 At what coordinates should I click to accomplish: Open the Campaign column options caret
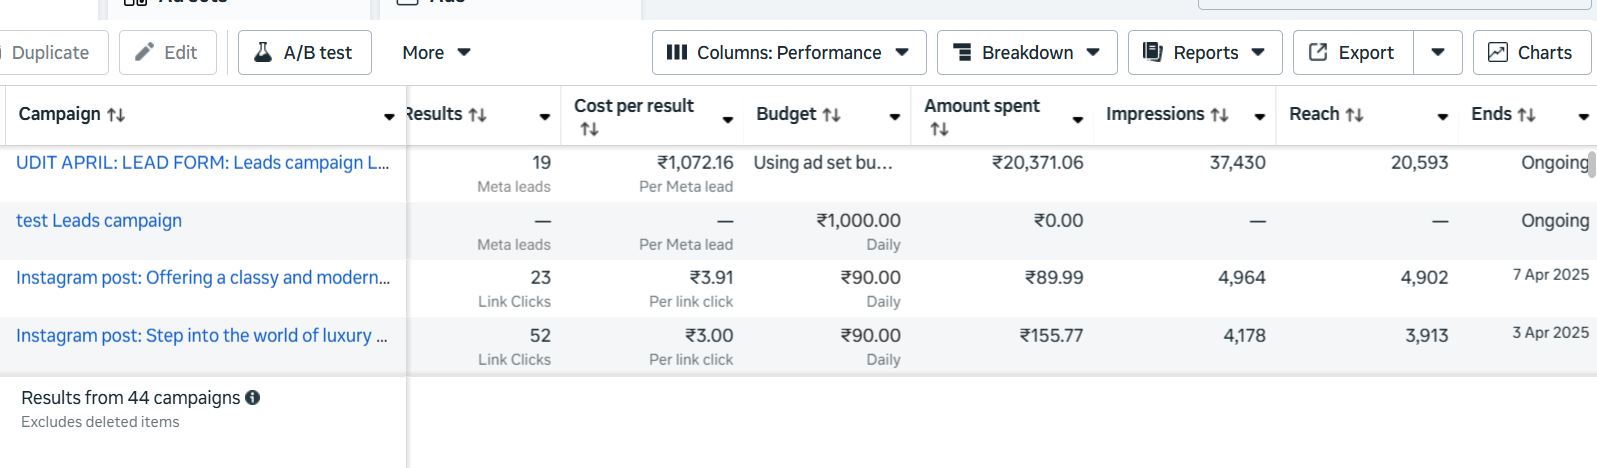click(389, 117)
